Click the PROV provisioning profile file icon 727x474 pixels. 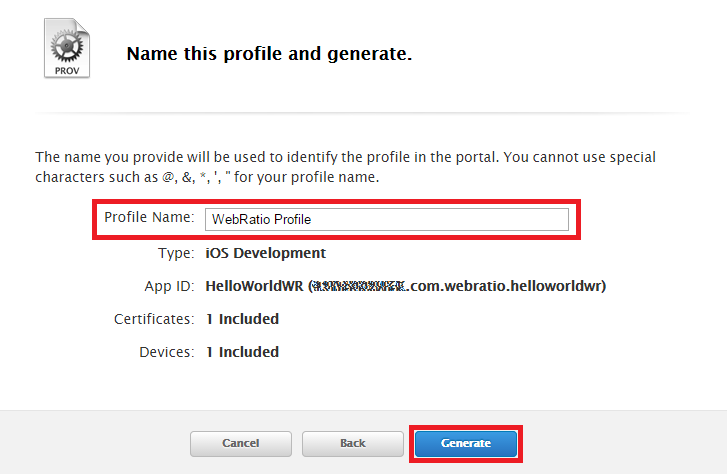pyautogui.click(x=67, y=48)
